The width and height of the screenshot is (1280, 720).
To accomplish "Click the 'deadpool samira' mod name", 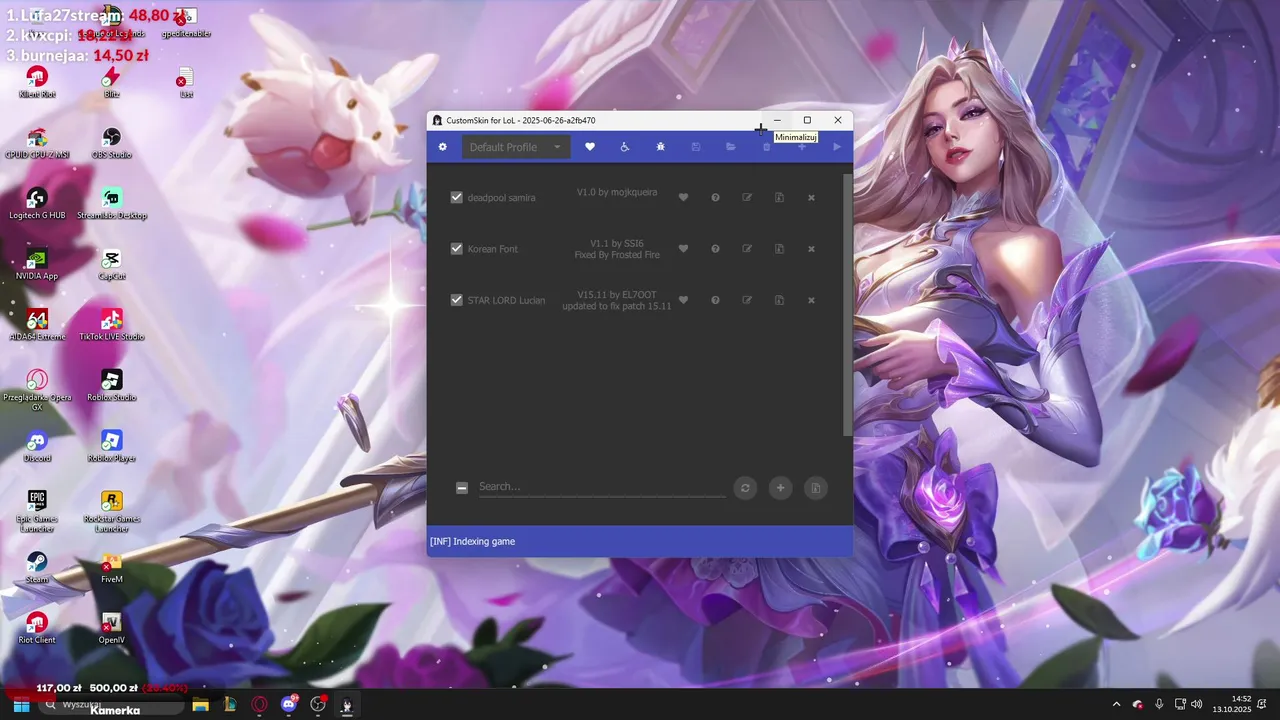I will tap(501, 198).
